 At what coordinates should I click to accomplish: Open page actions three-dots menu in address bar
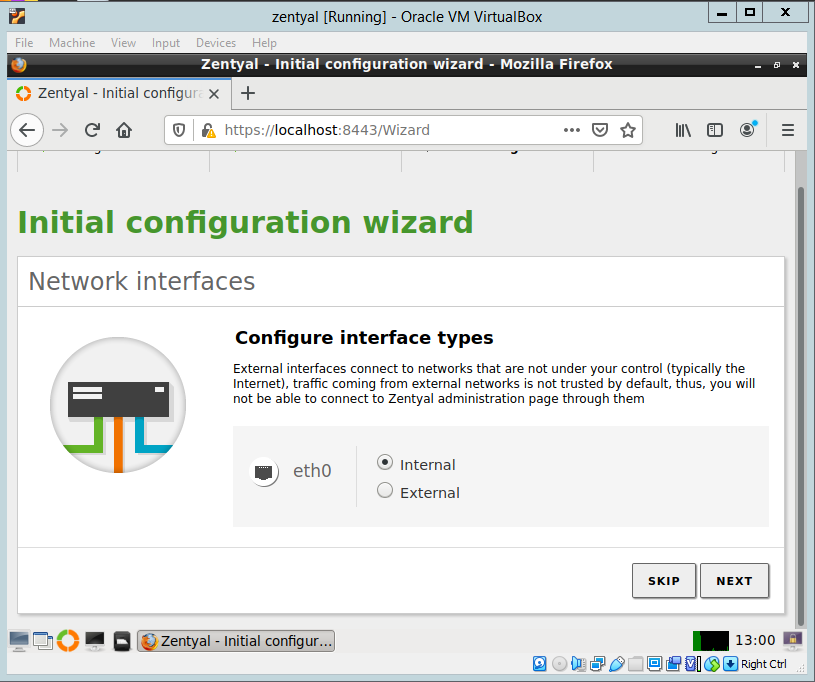(x=572, y=130)
